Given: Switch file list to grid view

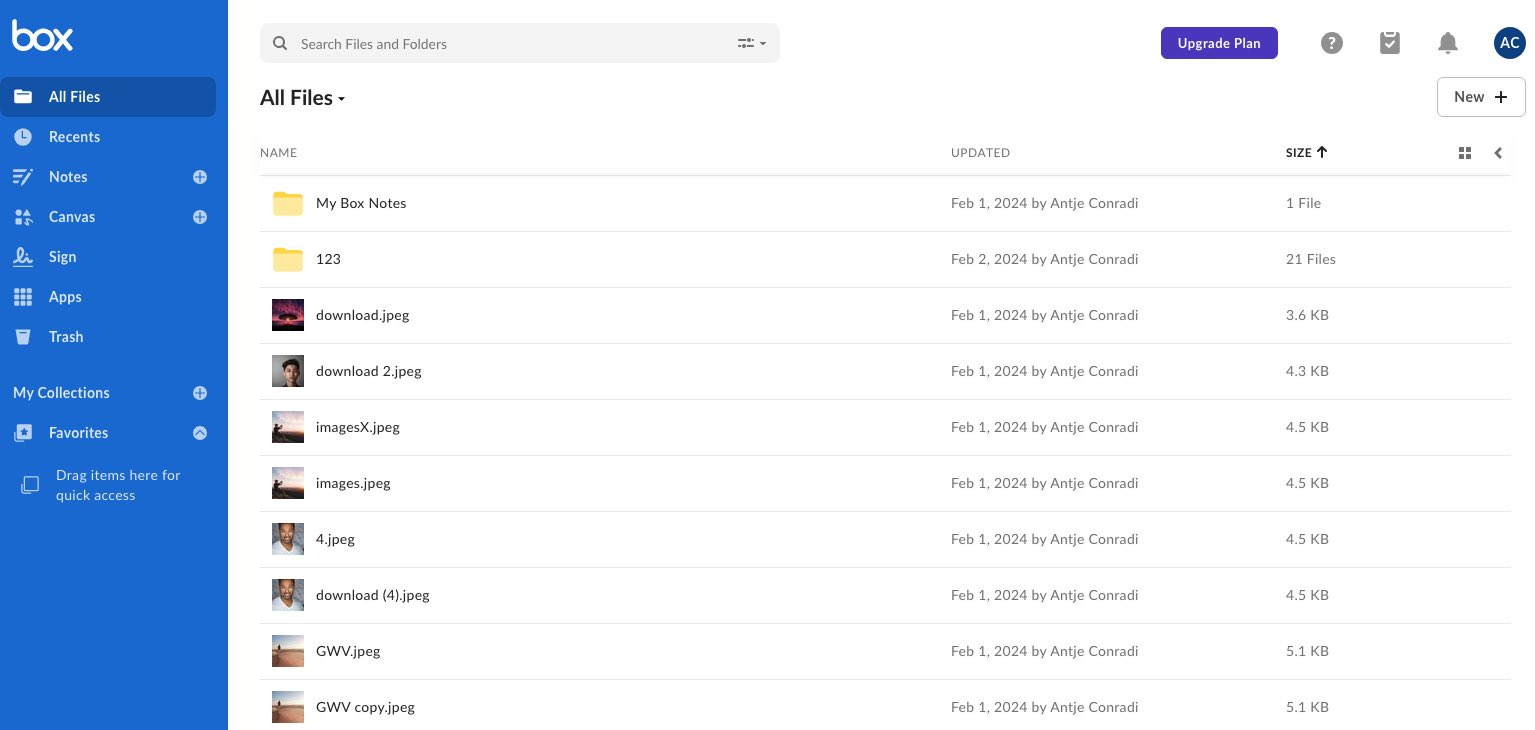Looking at the screenshot, I should coord(1465,153).
